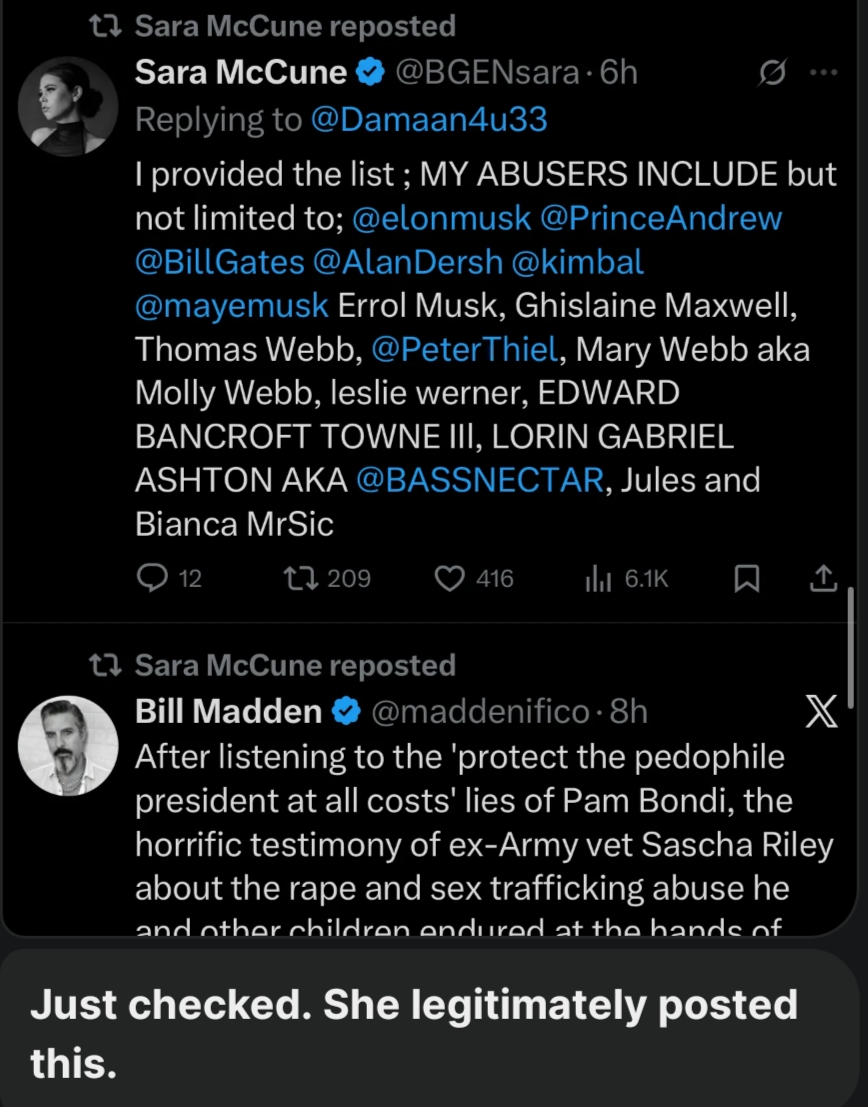Click the Grok slashed-circle icon
This screenshot has height=1107, width=868.
coord(772,73)
